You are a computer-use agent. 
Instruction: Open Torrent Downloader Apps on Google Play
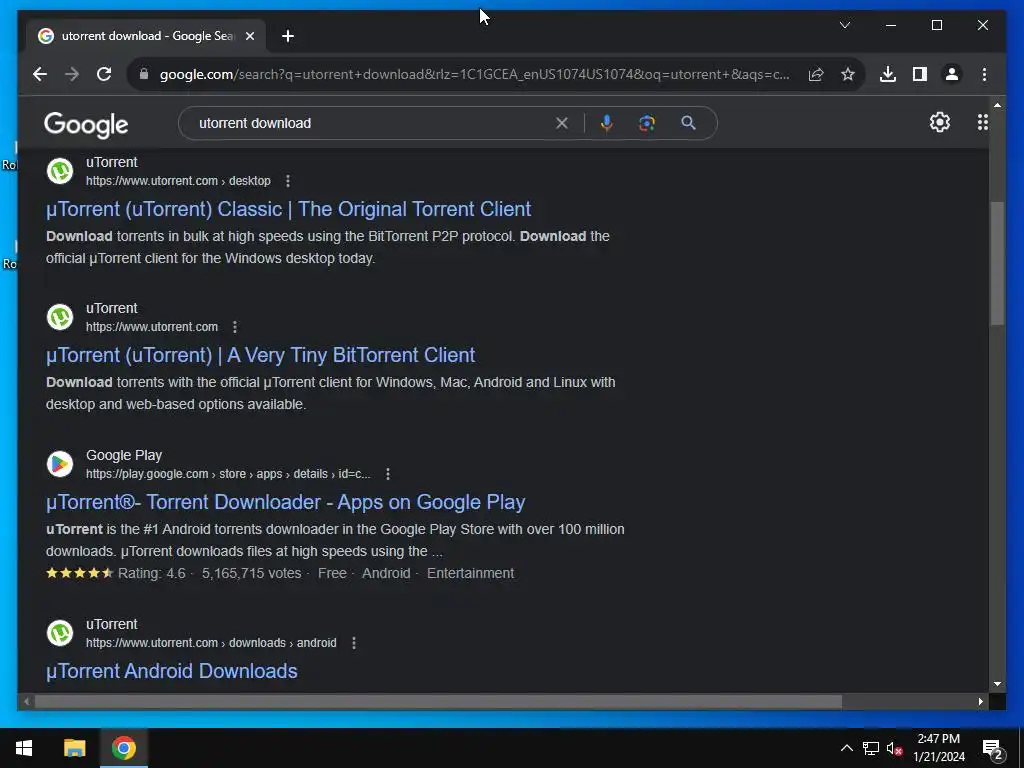[x=285, y=502]
